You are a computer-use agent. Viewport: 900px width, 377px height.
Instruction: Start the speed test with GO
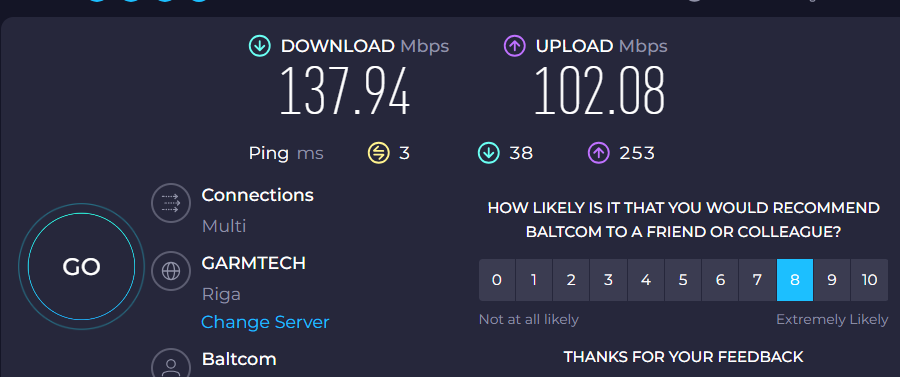tap(82, 267)
